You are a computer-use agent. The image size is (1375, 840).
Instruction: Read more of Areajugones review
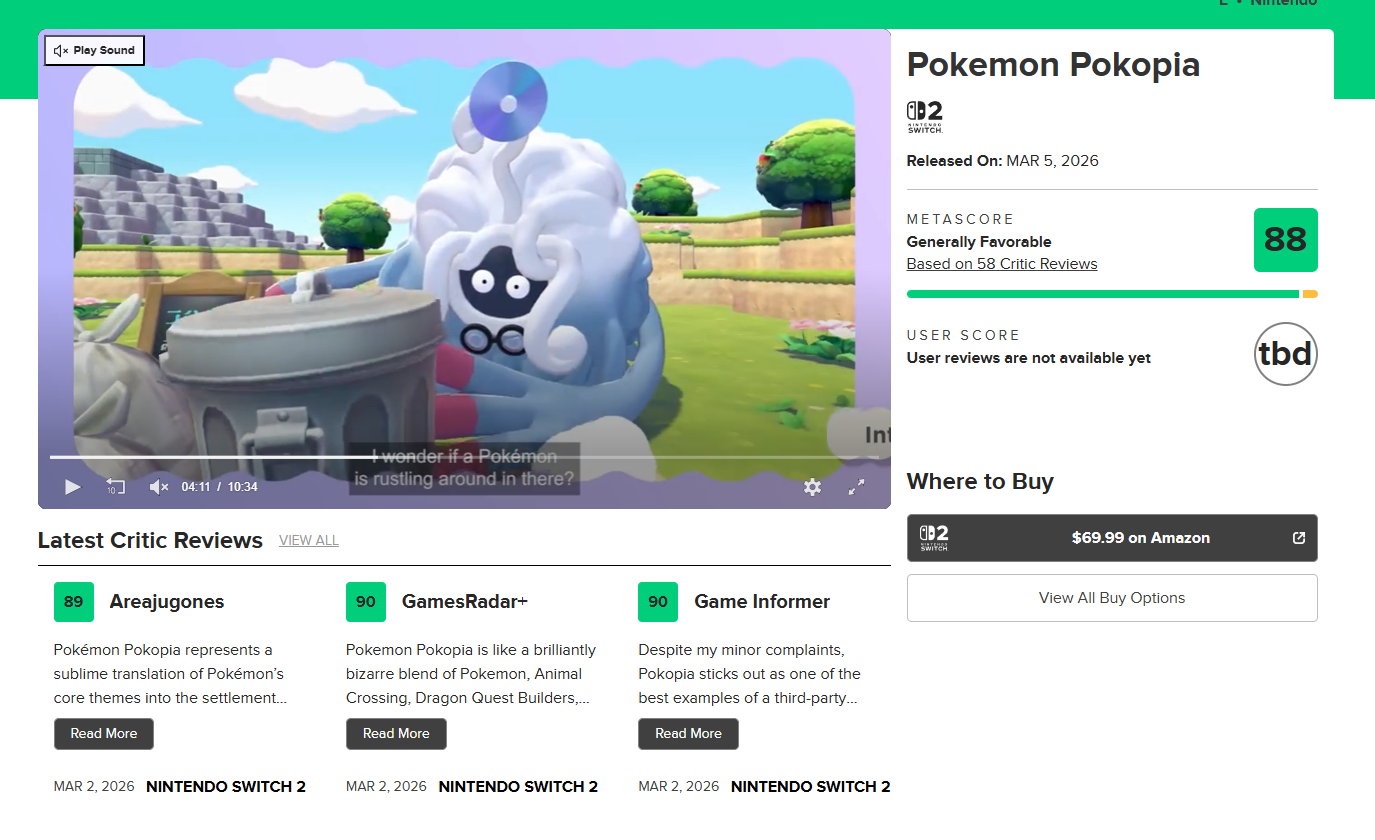coord(104,733)
